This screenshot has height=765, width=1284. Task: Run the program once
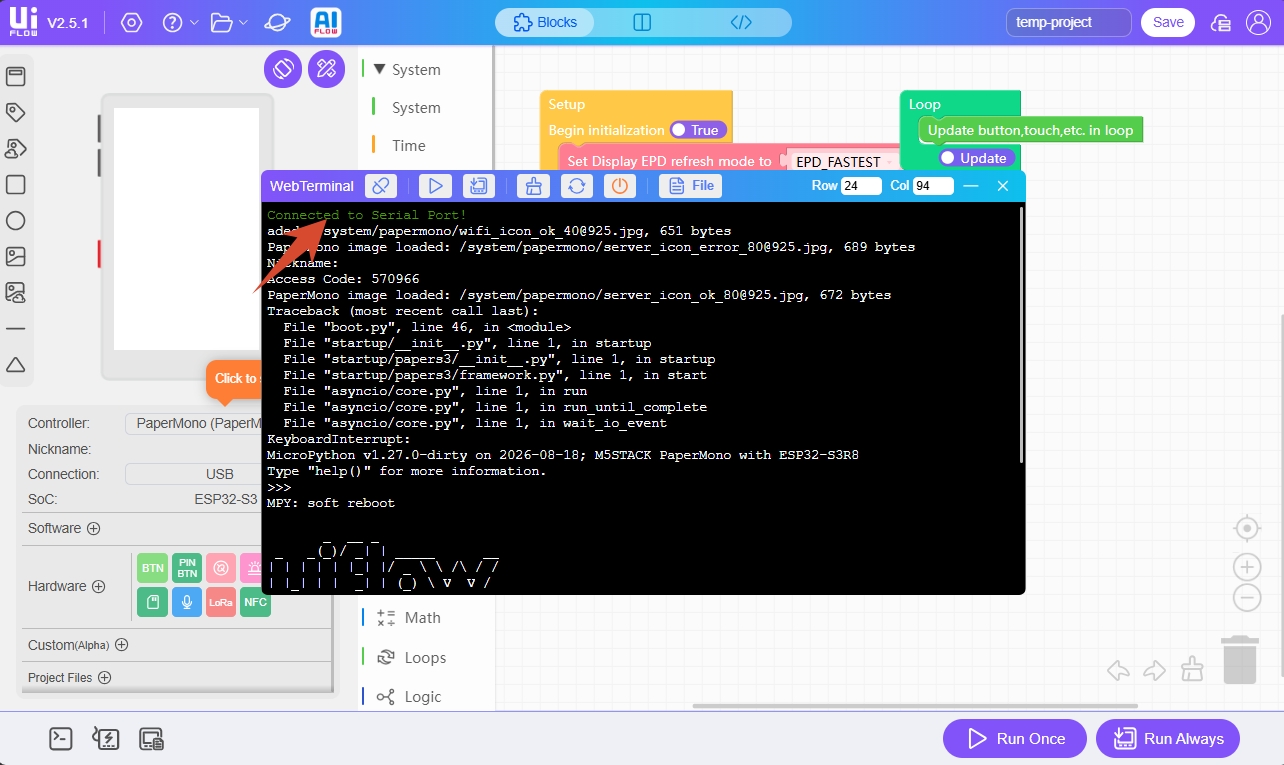tap(1015, 739)
